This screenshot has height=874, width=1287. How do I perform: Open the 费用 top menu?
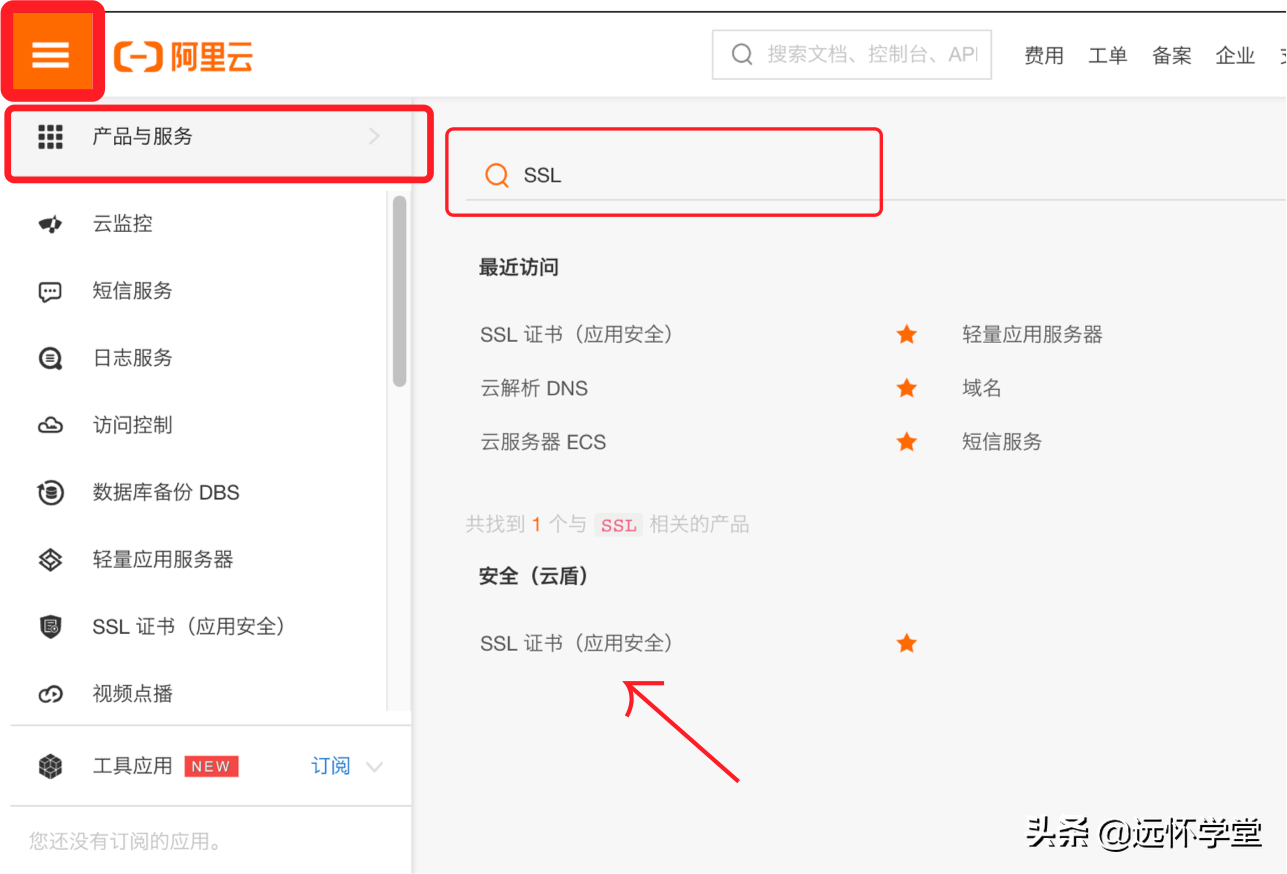[x=1043, y=56]
